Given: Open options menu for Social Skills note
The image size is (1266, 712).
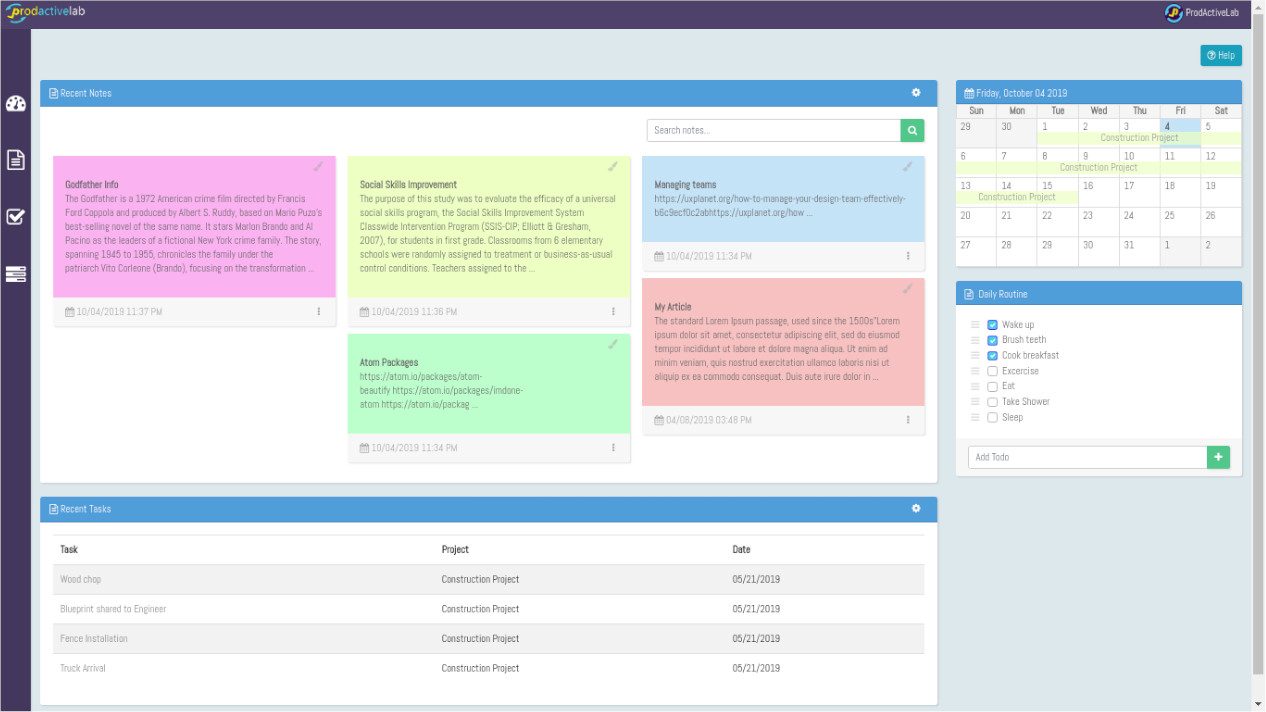Looking at the screenshot, I should coord(613,312).
